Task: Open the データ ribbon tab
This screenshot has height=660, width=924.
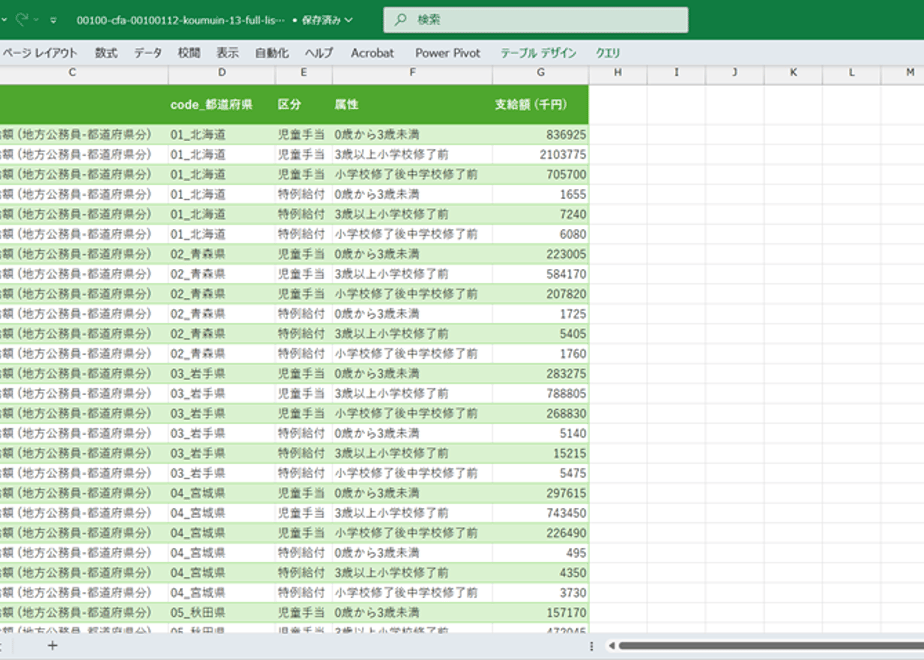Action: tap(147, 53)
